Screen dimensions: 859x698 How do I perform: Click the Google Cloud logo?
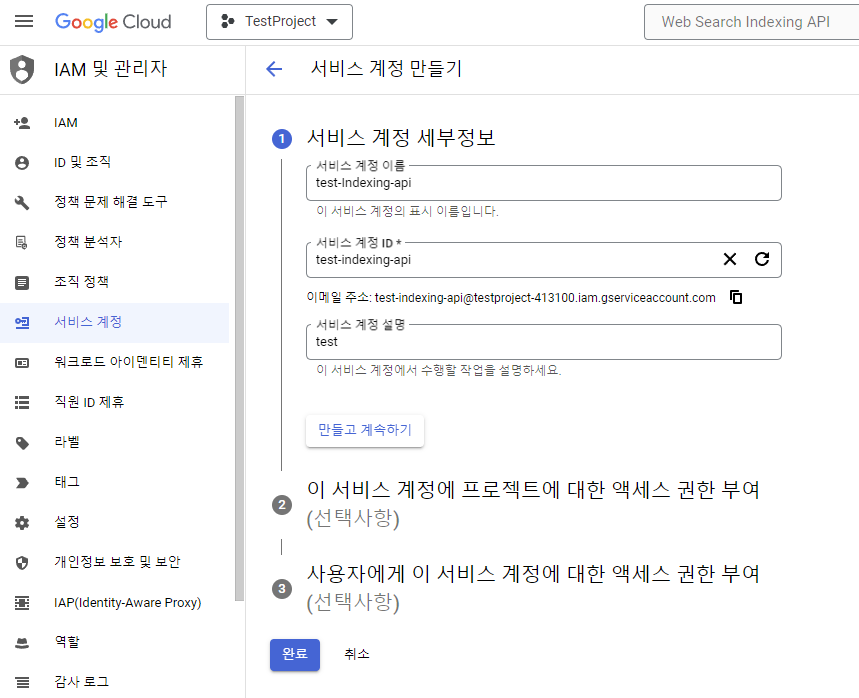pyautogui.click(x=113, y=22)
